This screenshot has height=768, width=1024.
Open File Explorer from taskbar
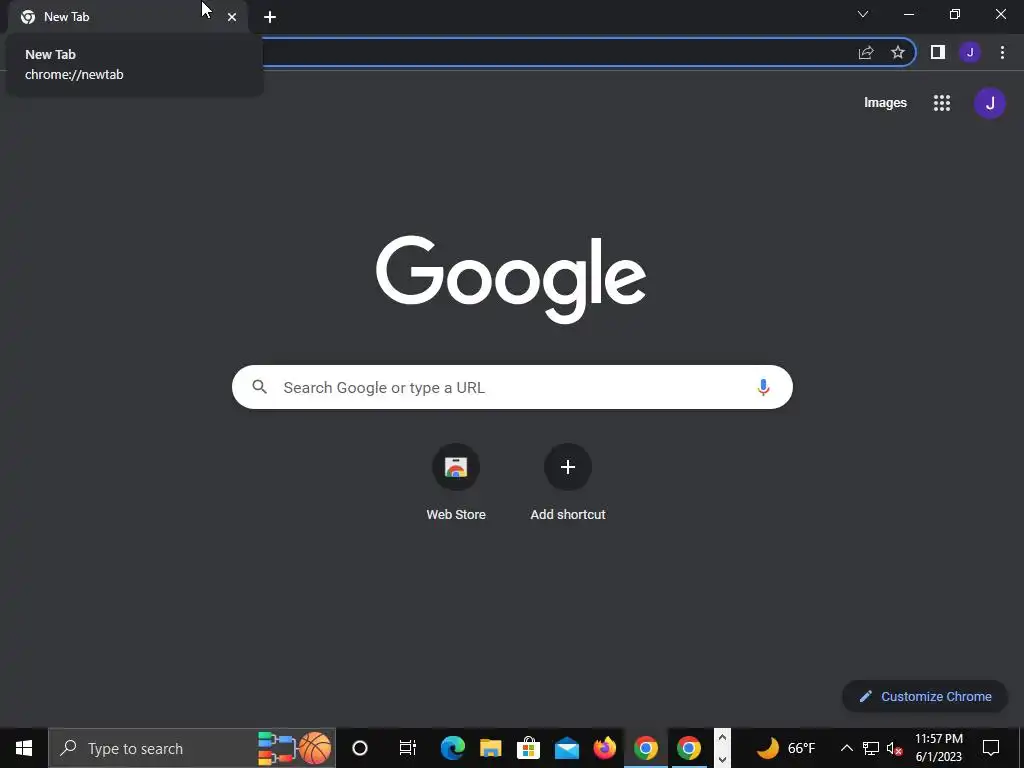pyautogui.click(x=490, y=748)
